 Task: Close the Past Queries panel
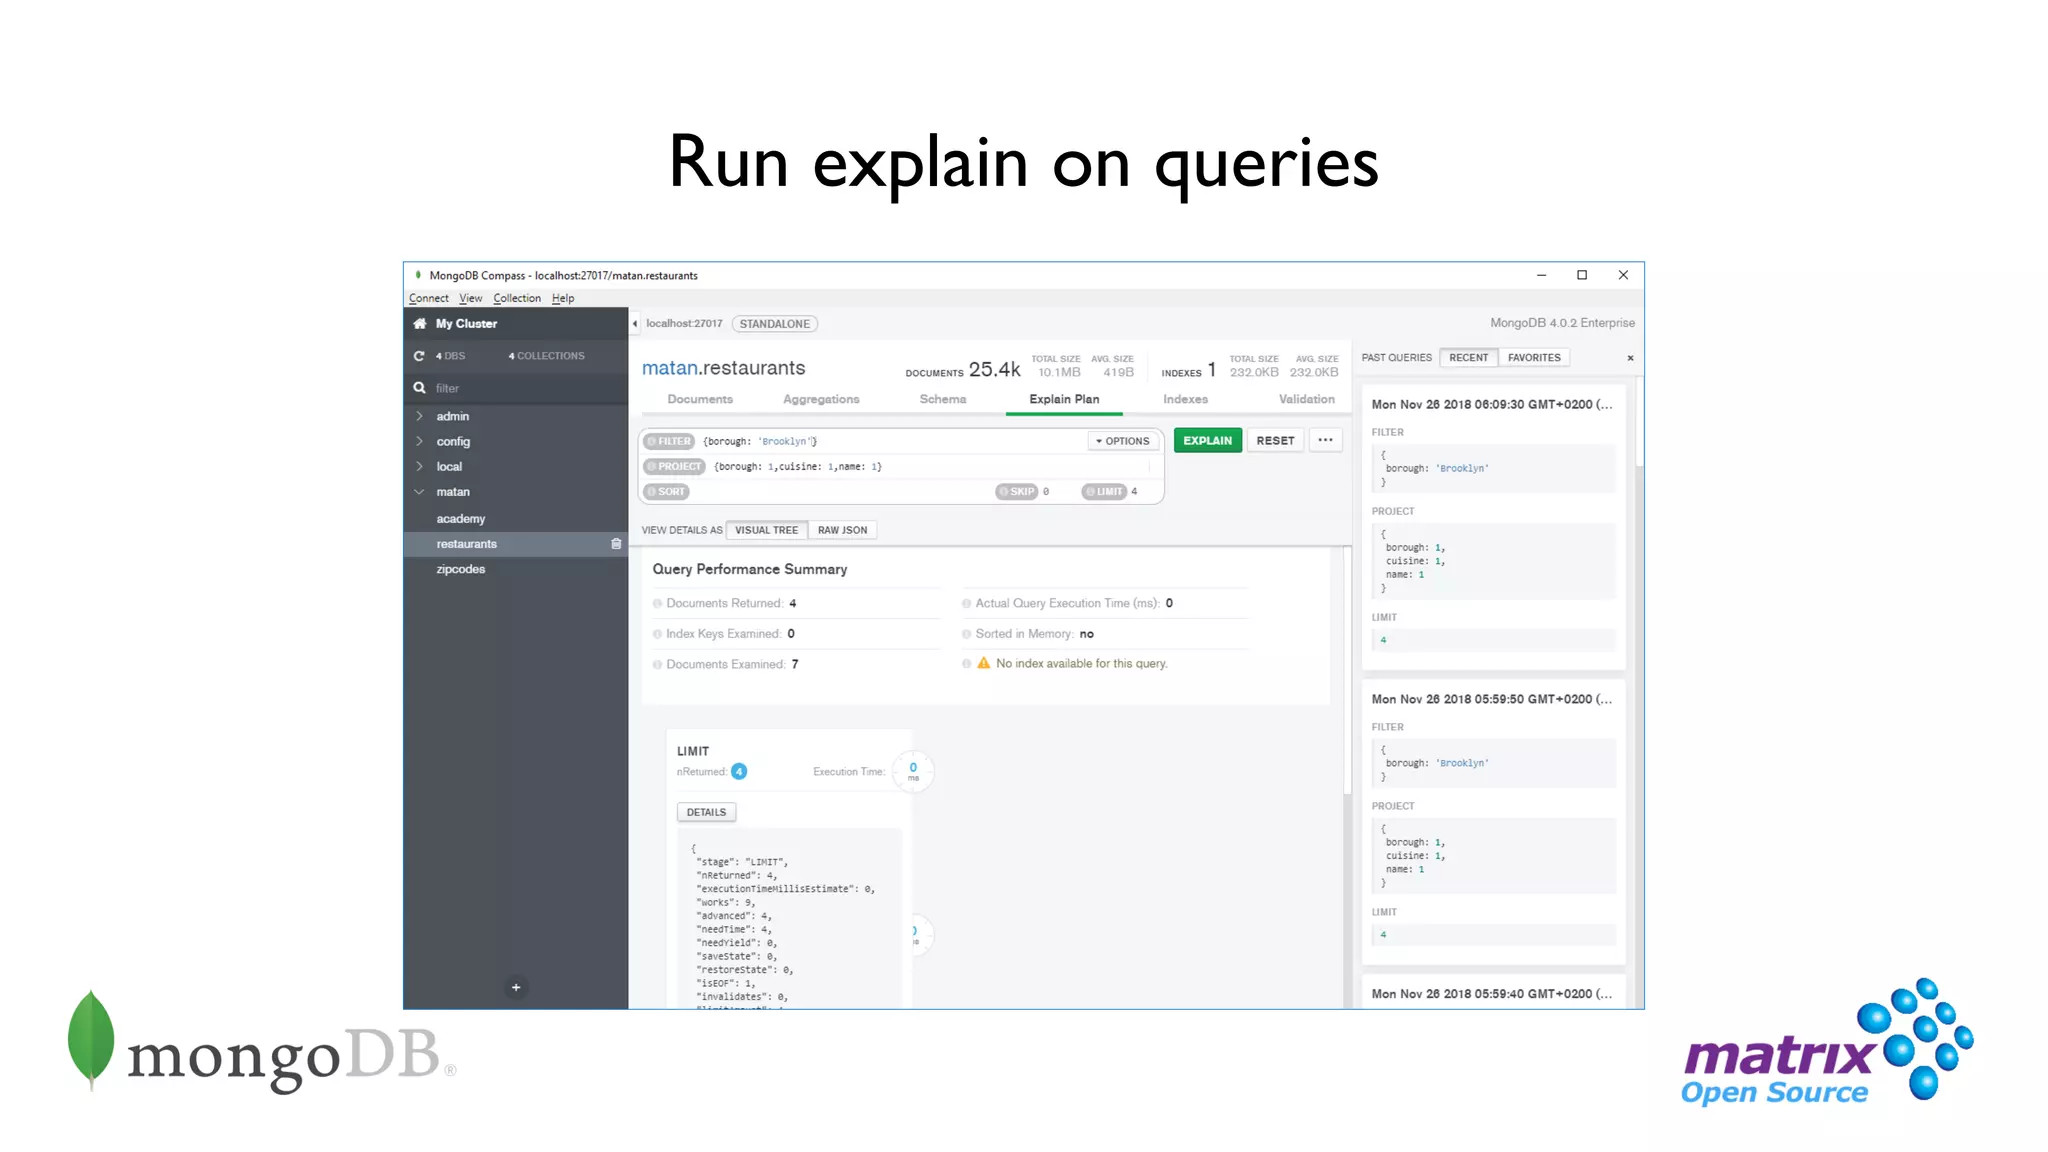point(1630,358)
